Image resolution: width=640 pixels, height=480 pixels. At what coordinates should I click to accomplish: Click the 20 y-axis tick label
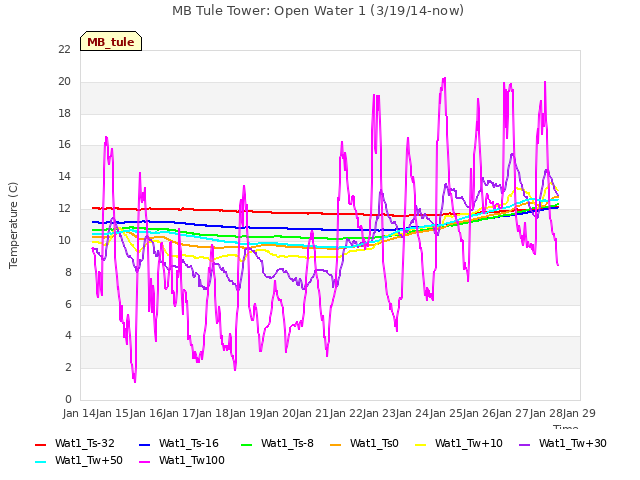pyautogui.click(x=64, y=82)
